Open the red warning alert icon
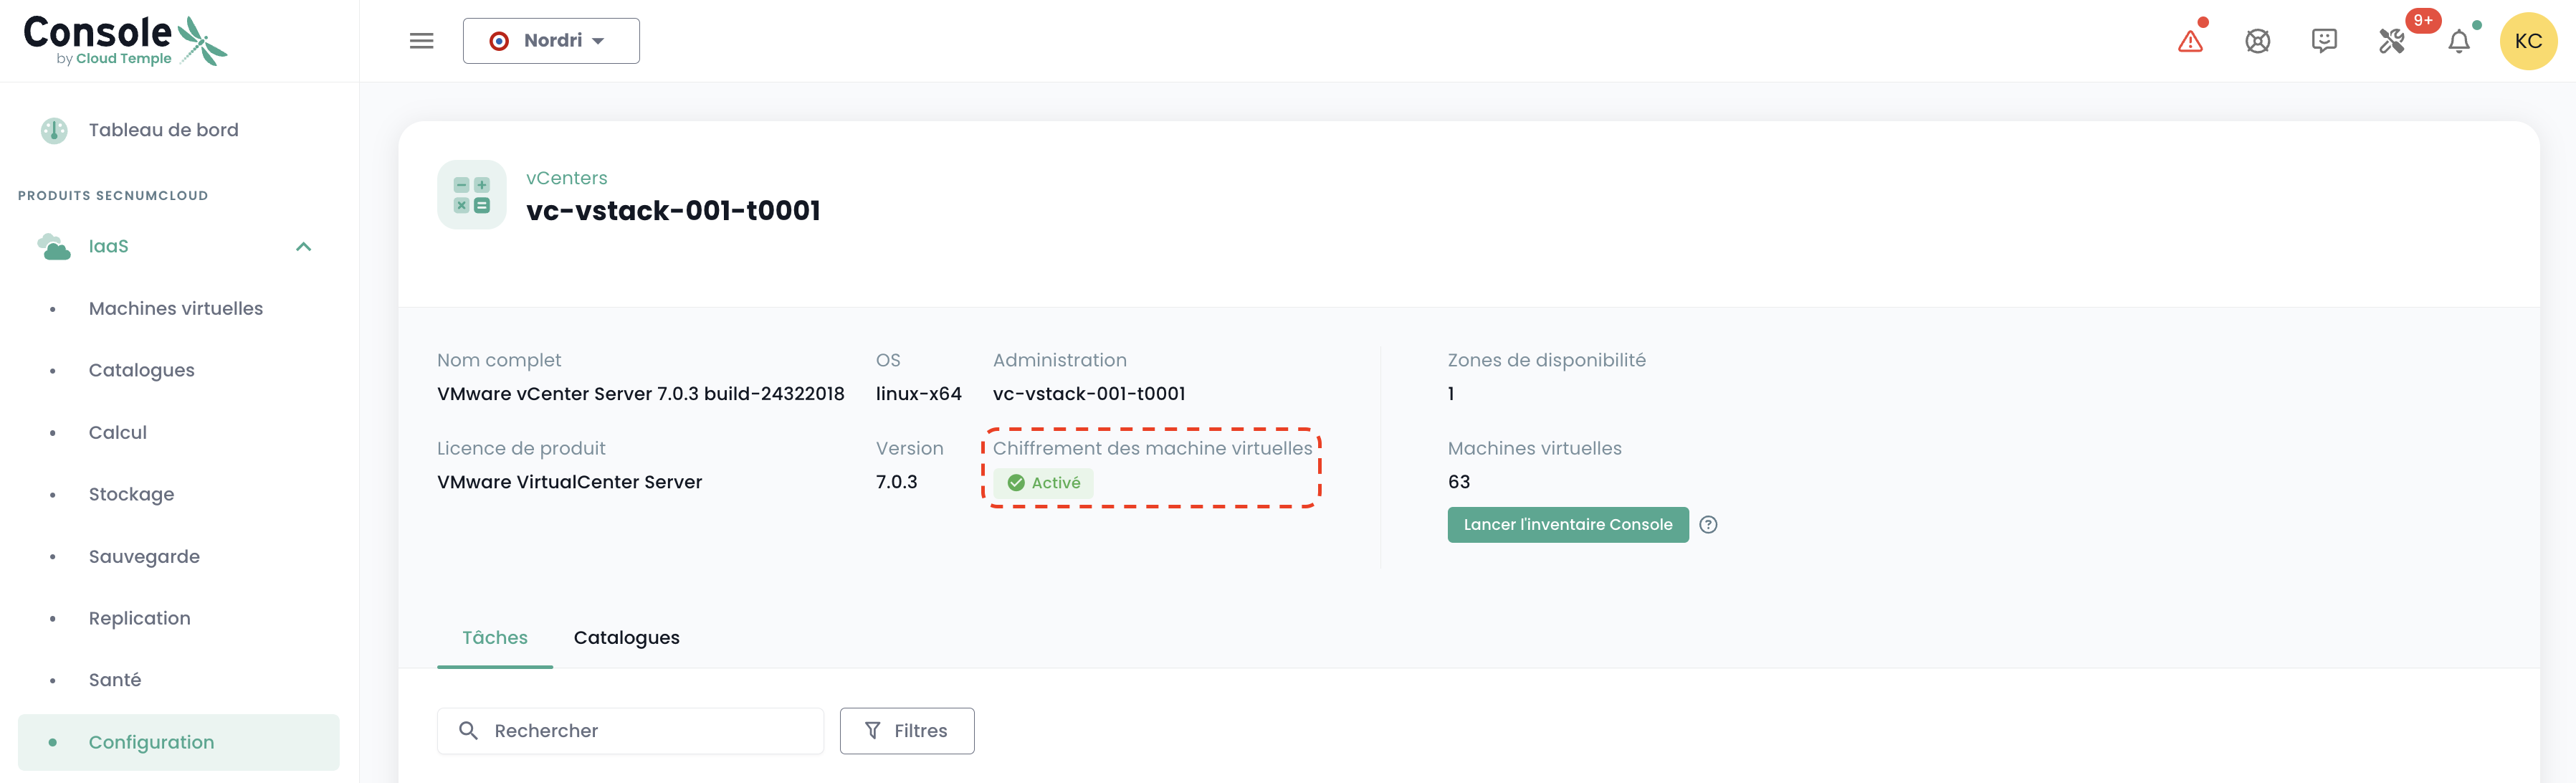 (2190, 41)
